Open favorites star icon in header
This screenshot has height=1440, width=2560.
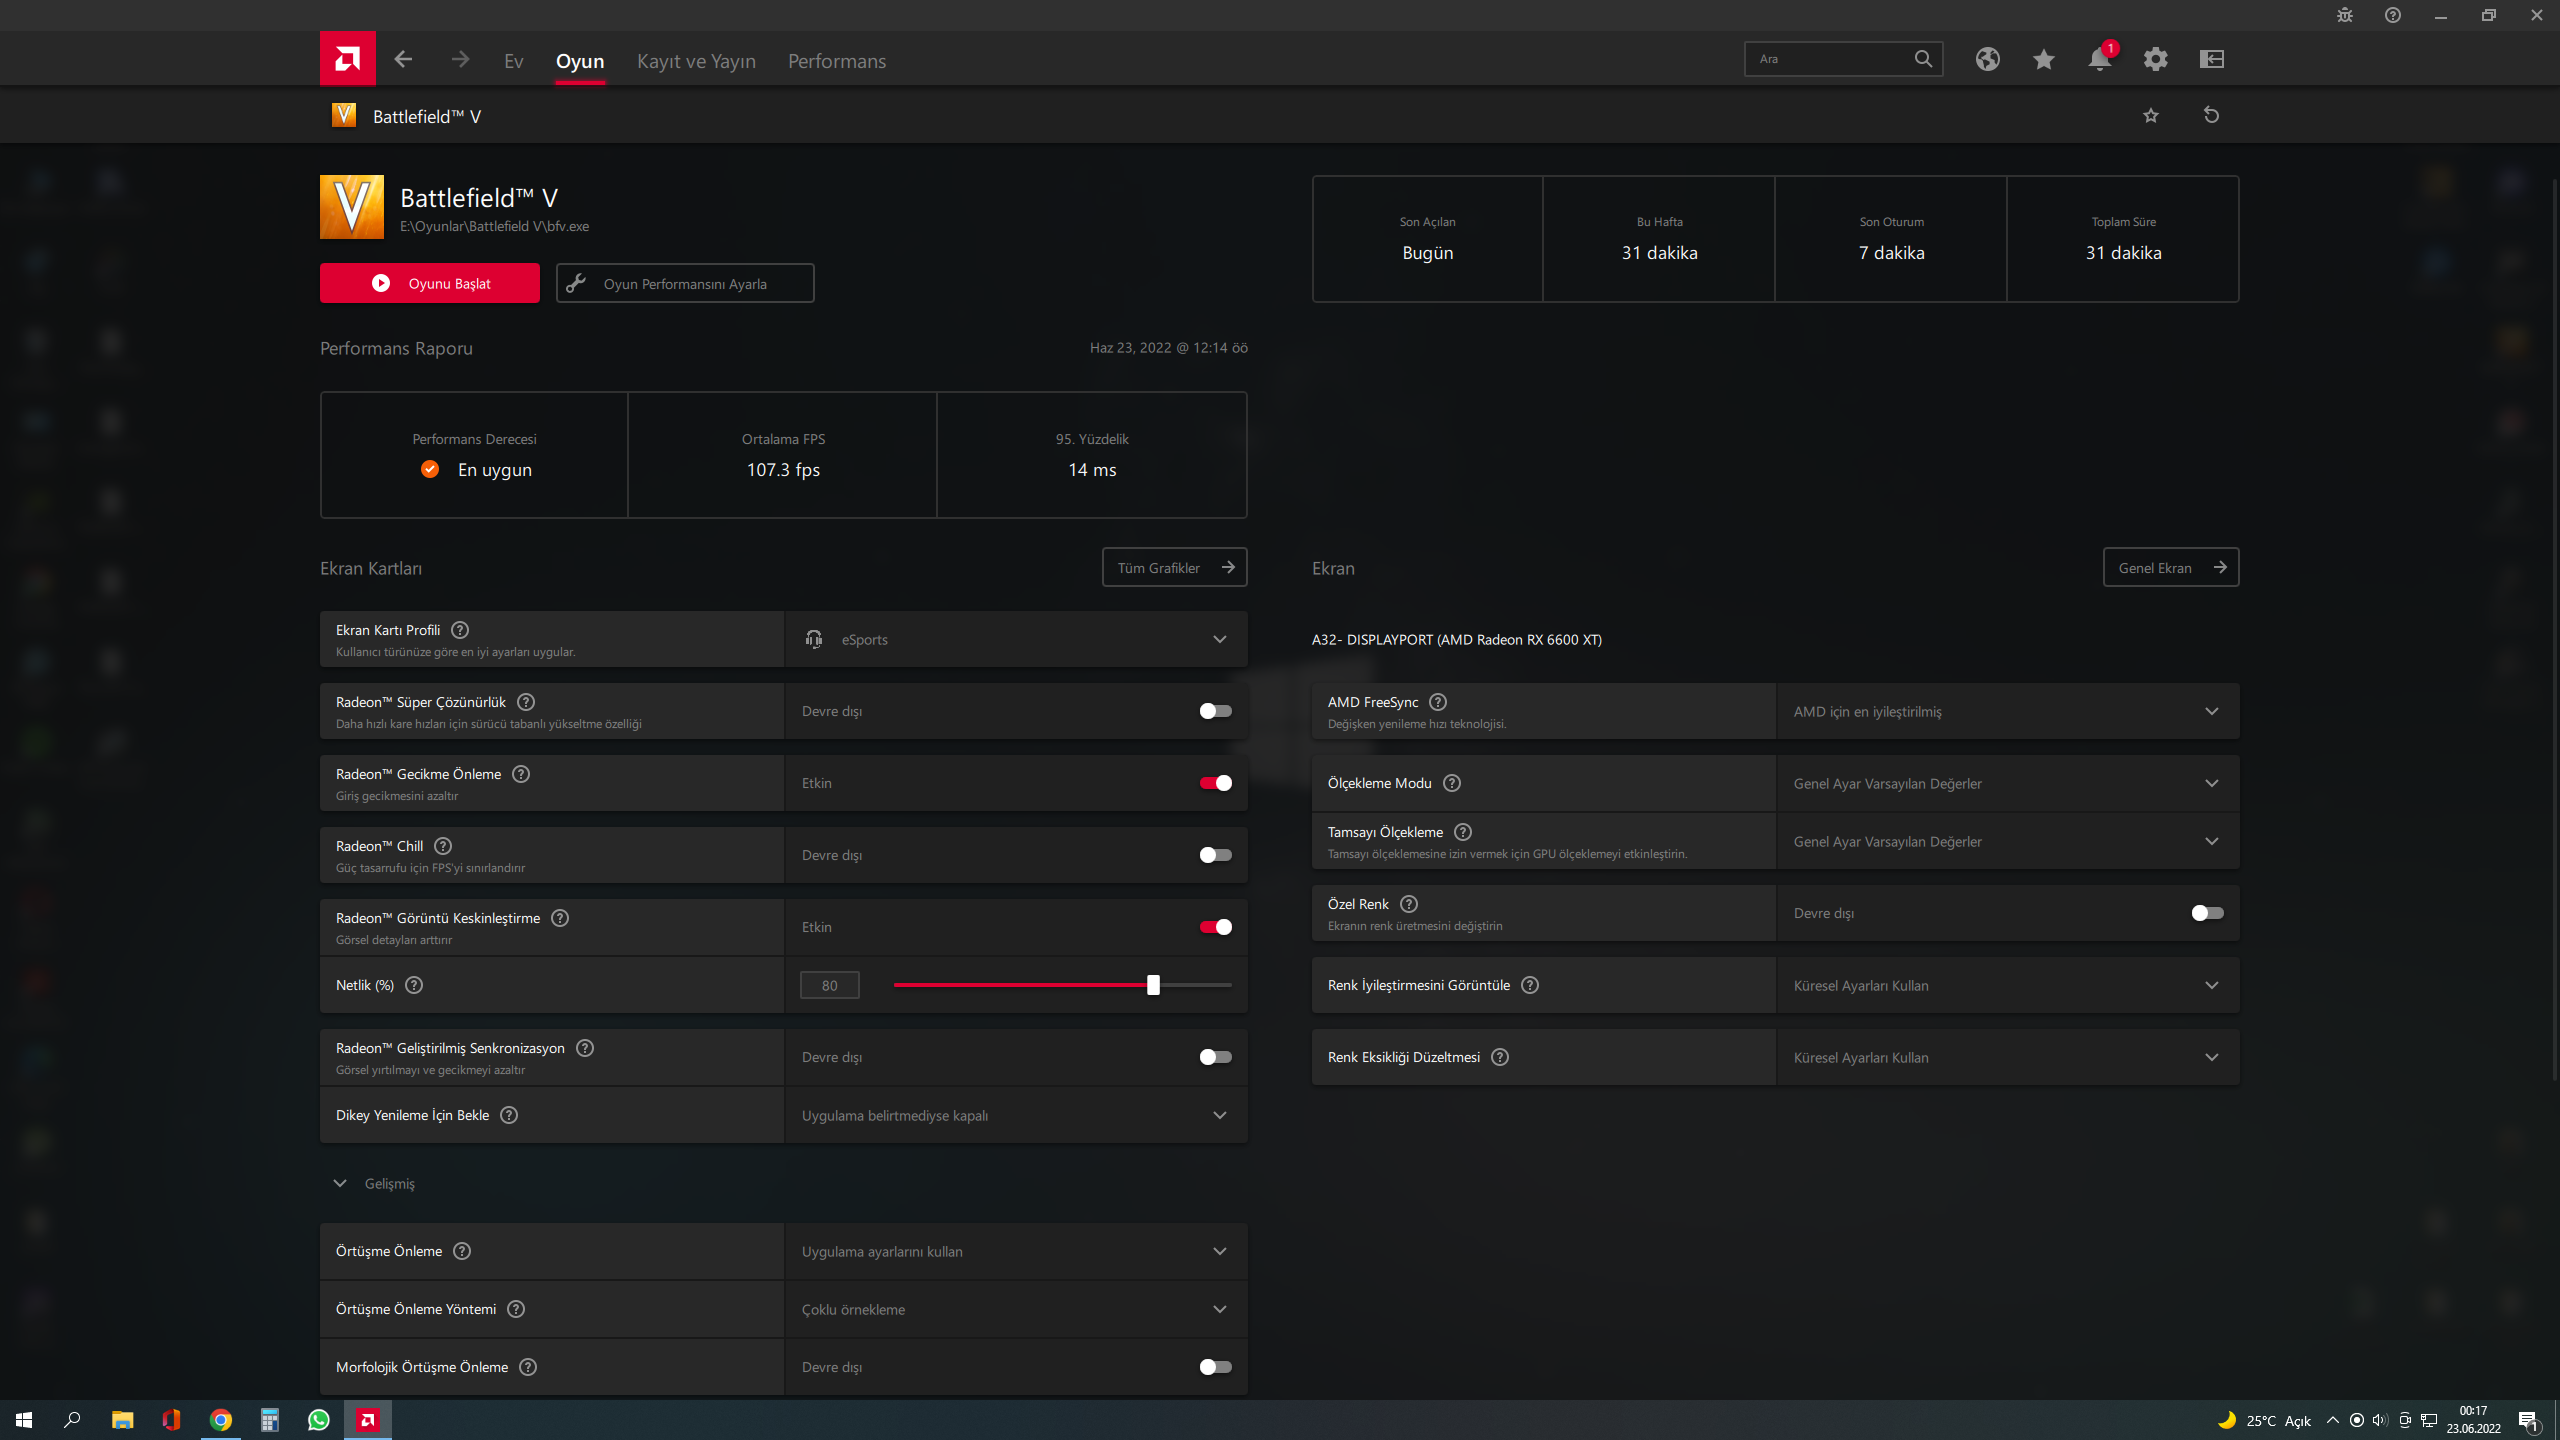point(2043,60)
